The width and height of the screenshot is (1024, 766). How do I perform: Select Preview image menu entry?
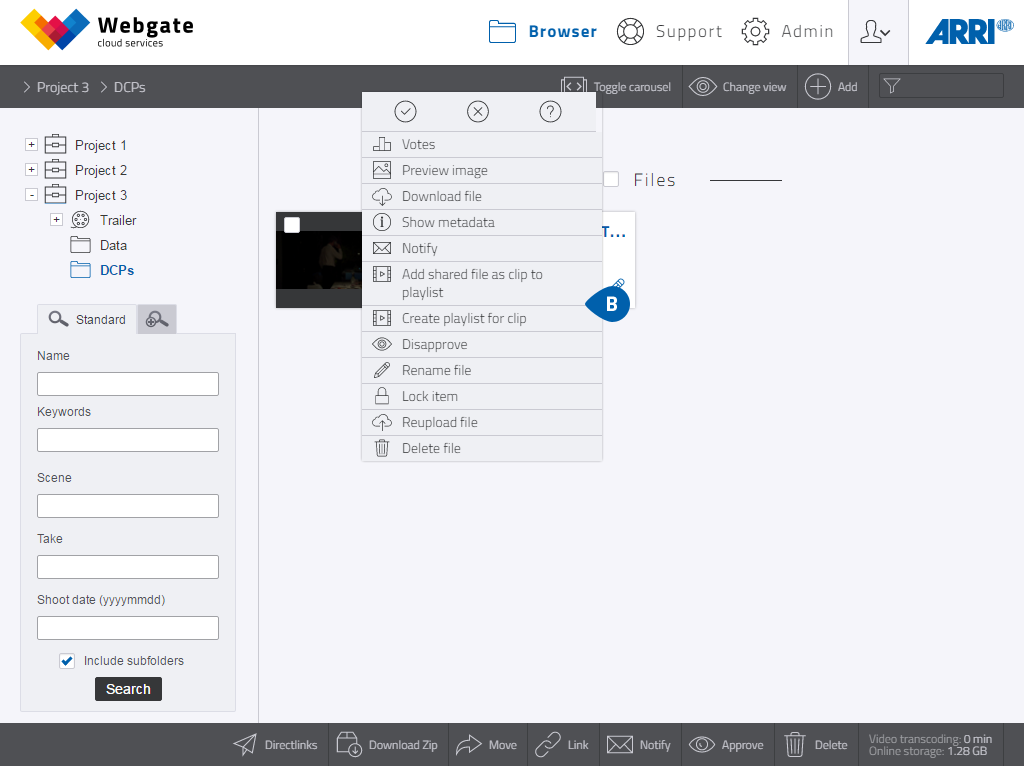tap(482, 170)
